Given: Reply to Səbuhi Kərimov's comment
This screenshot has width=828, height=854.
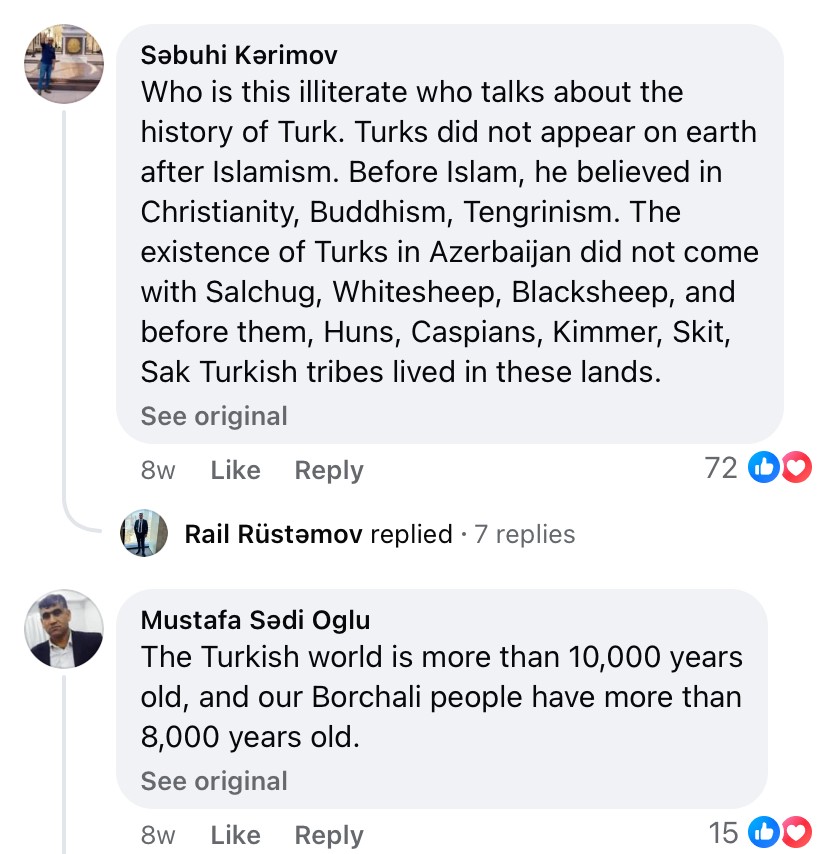Looking at the screenshot, I should (x=329, y=470).
